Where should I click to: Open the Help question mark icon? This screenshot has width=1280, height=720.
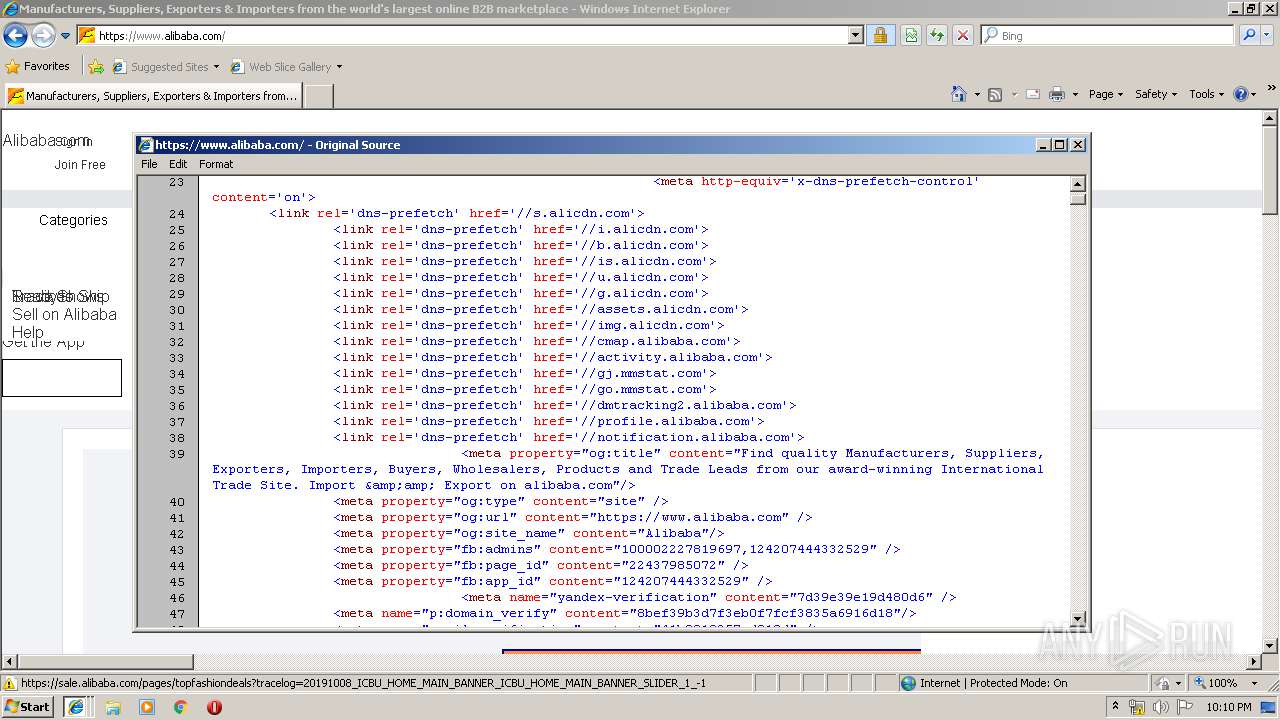coord(1241,94)
